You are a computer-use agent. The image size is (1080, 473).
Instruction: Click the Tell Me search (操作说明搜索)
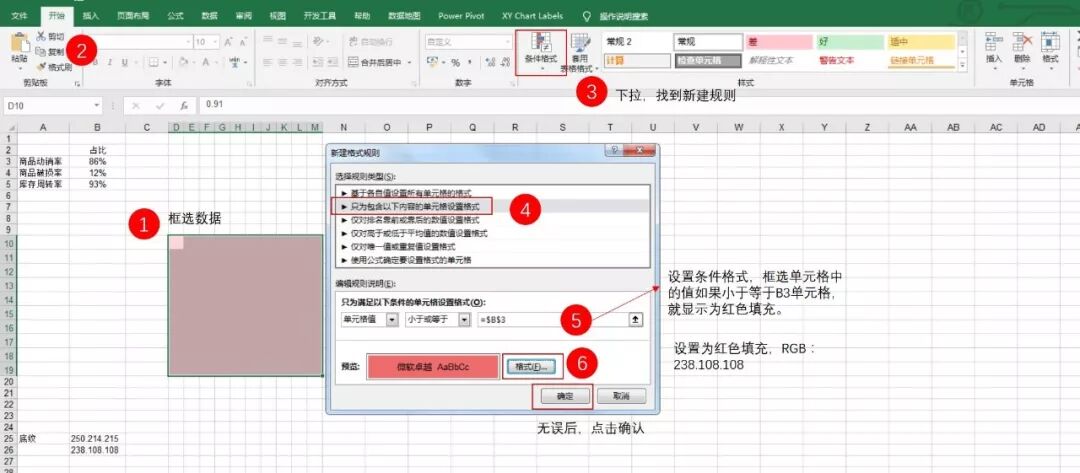point(623,17)
